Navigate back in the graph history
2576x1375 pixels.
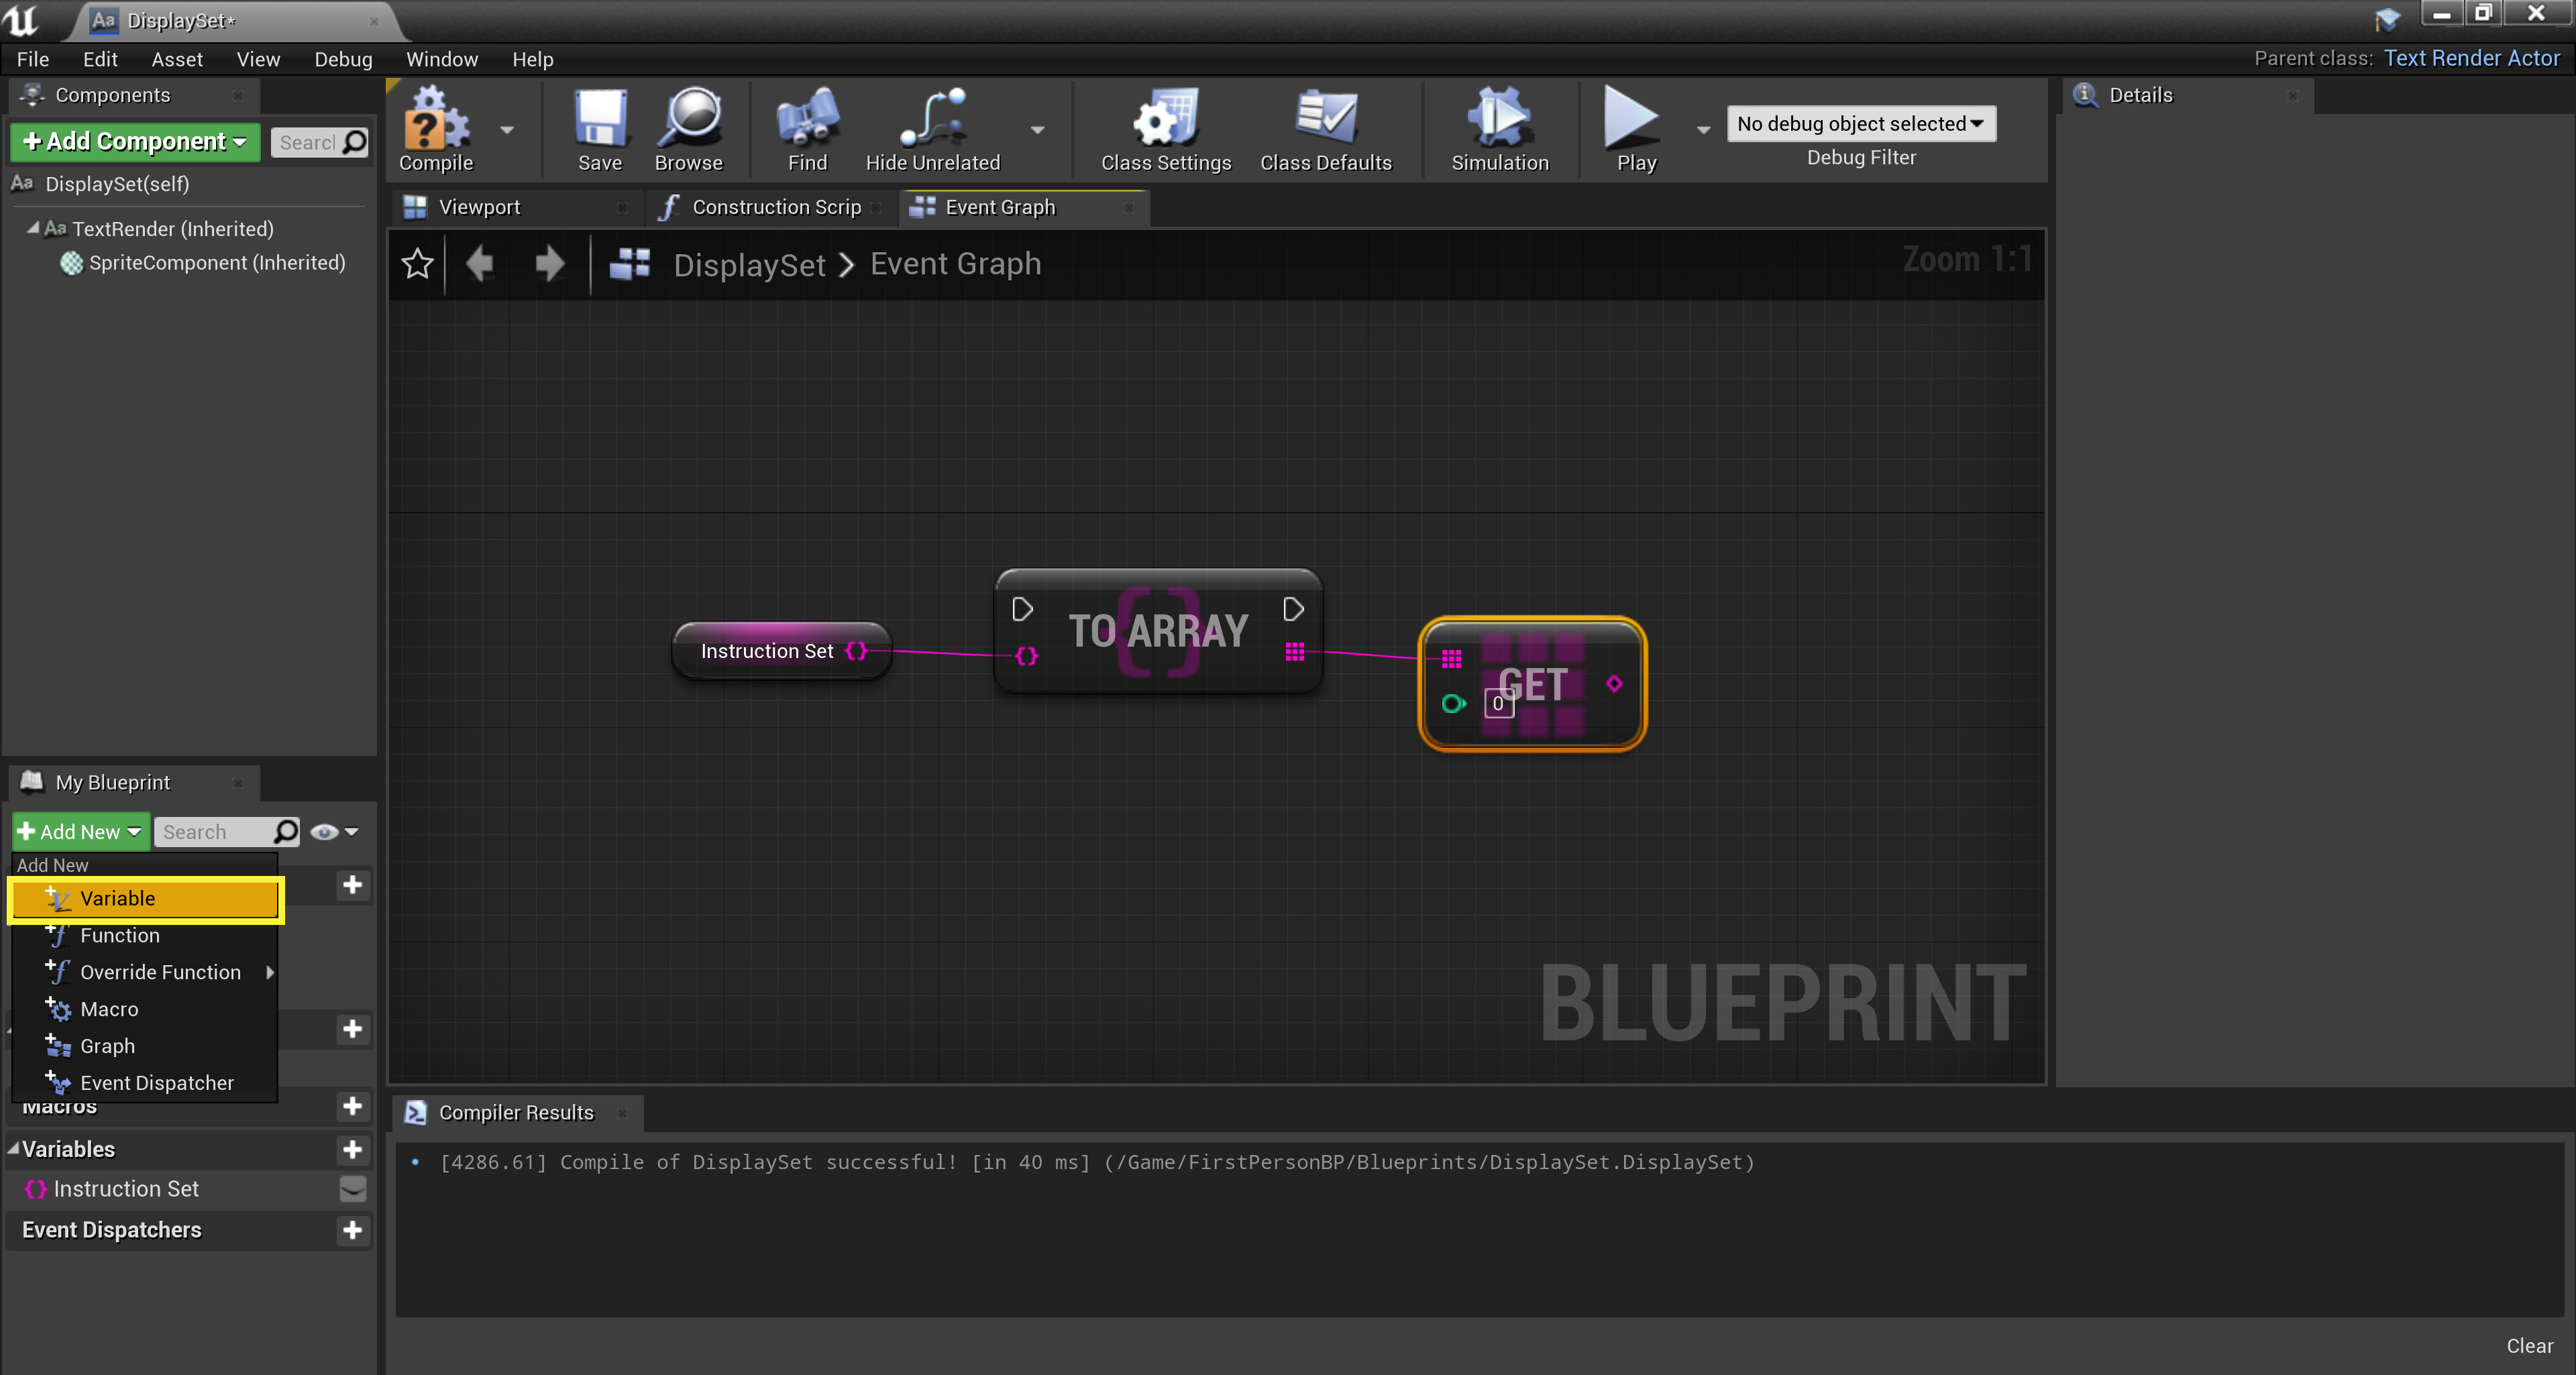480,264
